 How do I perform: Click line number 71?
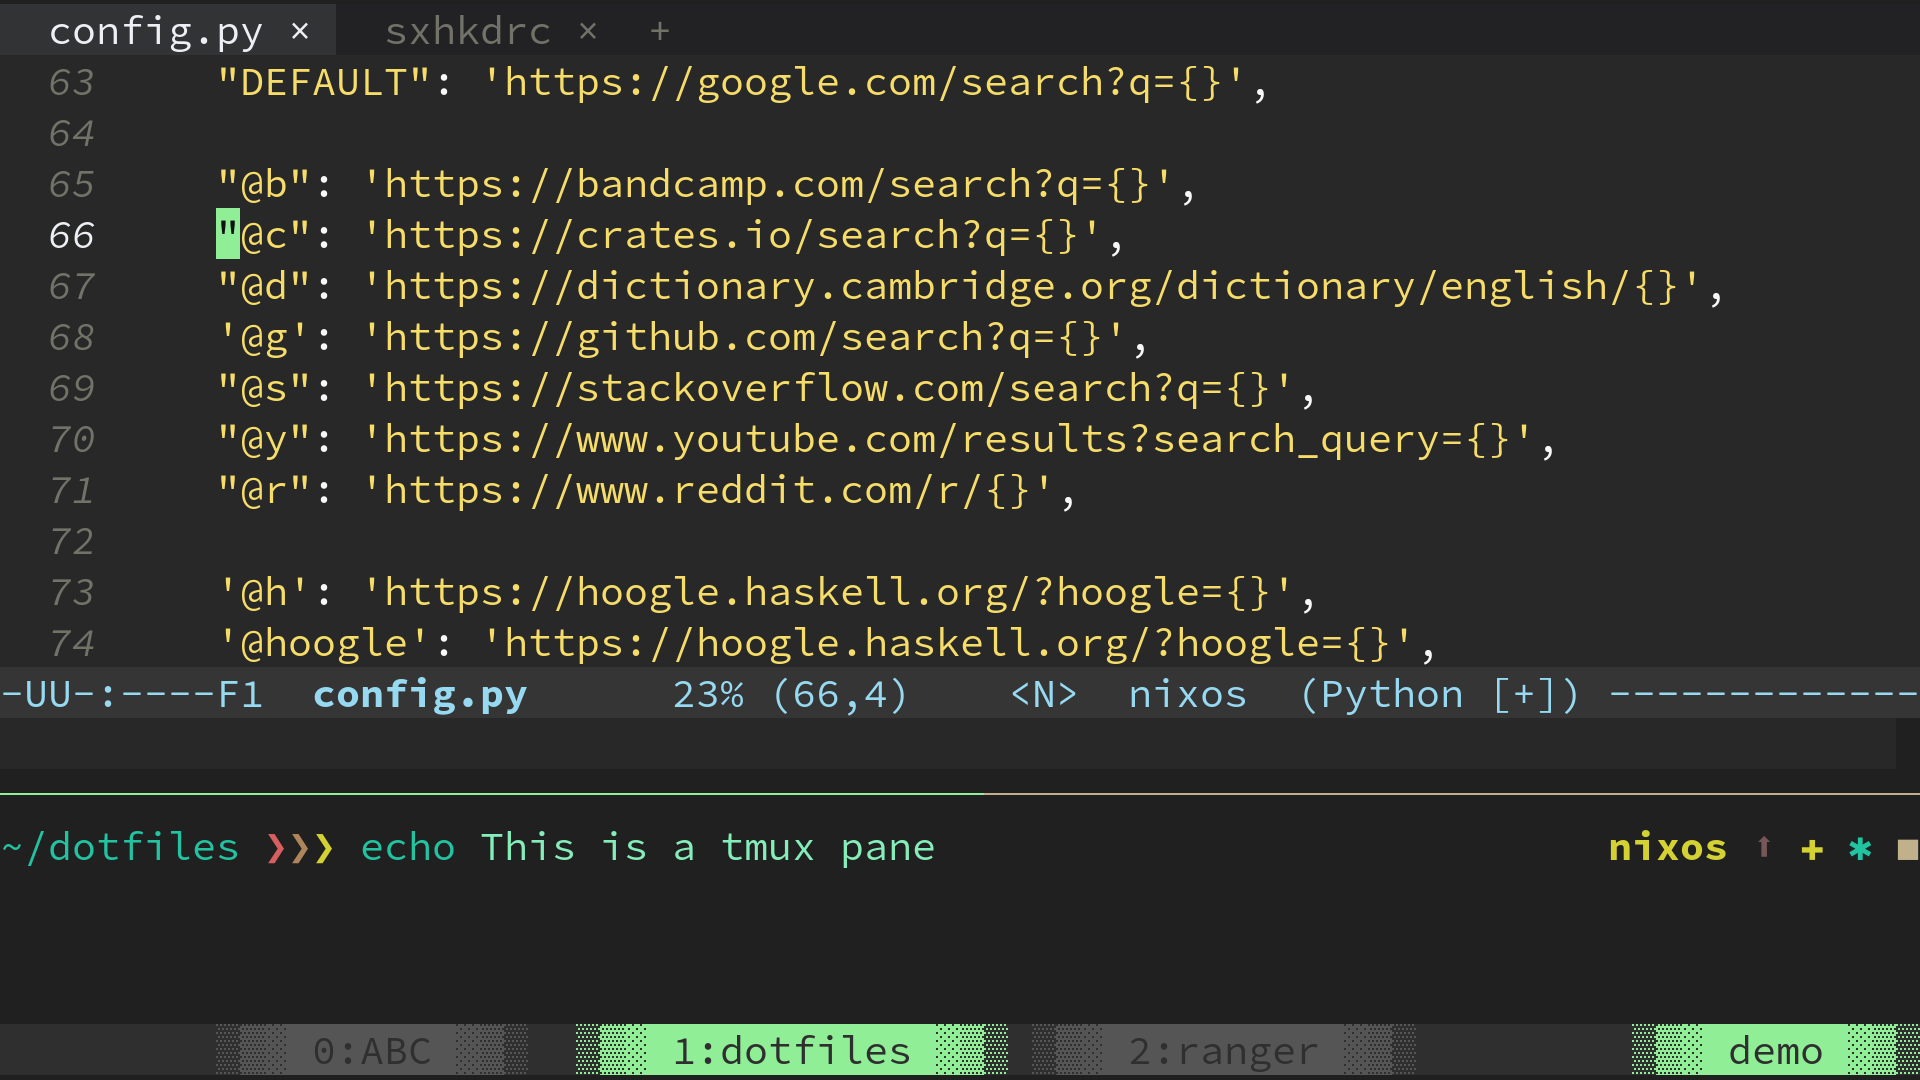(72, 490)
